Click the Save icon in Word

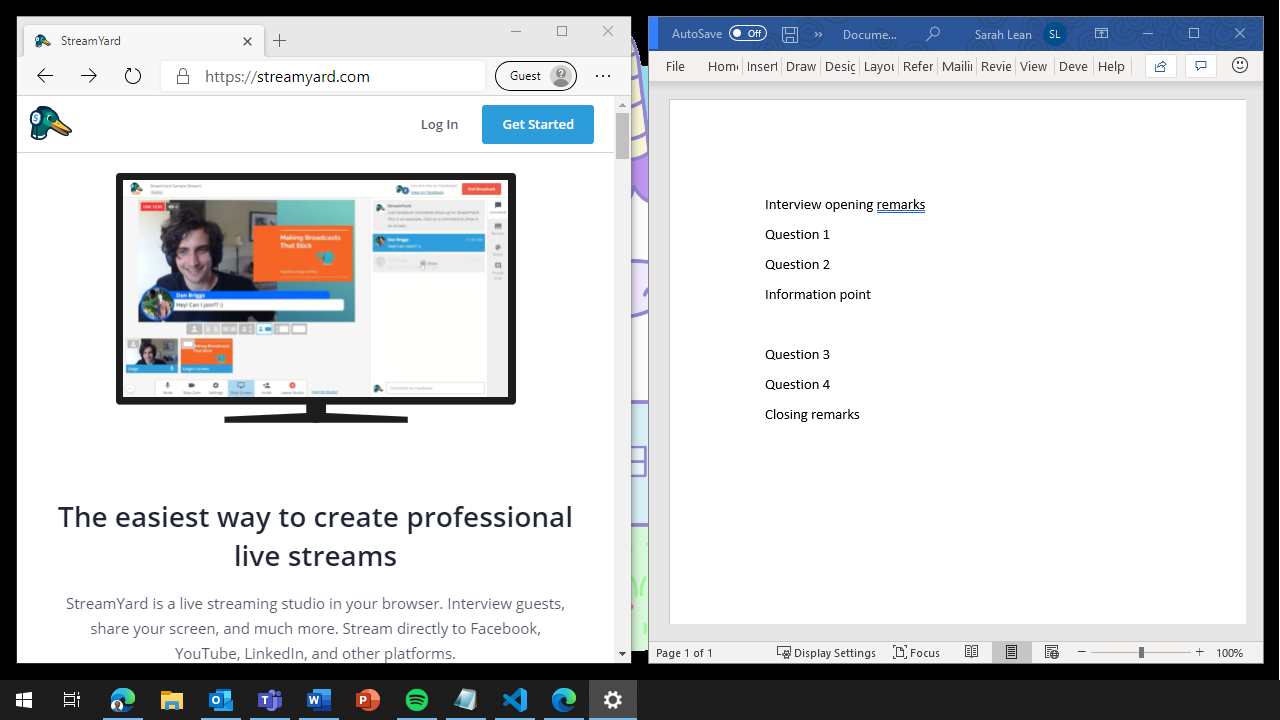(790, 34)
